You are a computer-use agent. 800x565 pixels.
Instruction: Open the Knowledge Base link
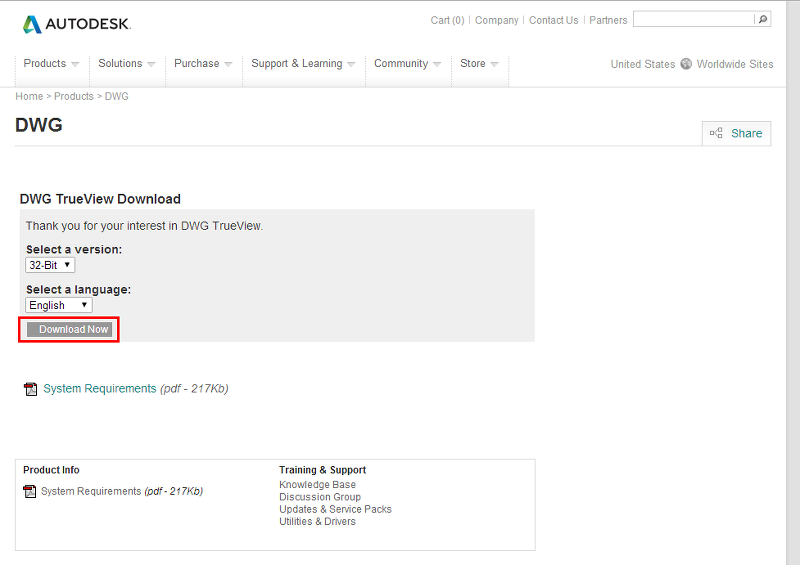pos(317,485)
